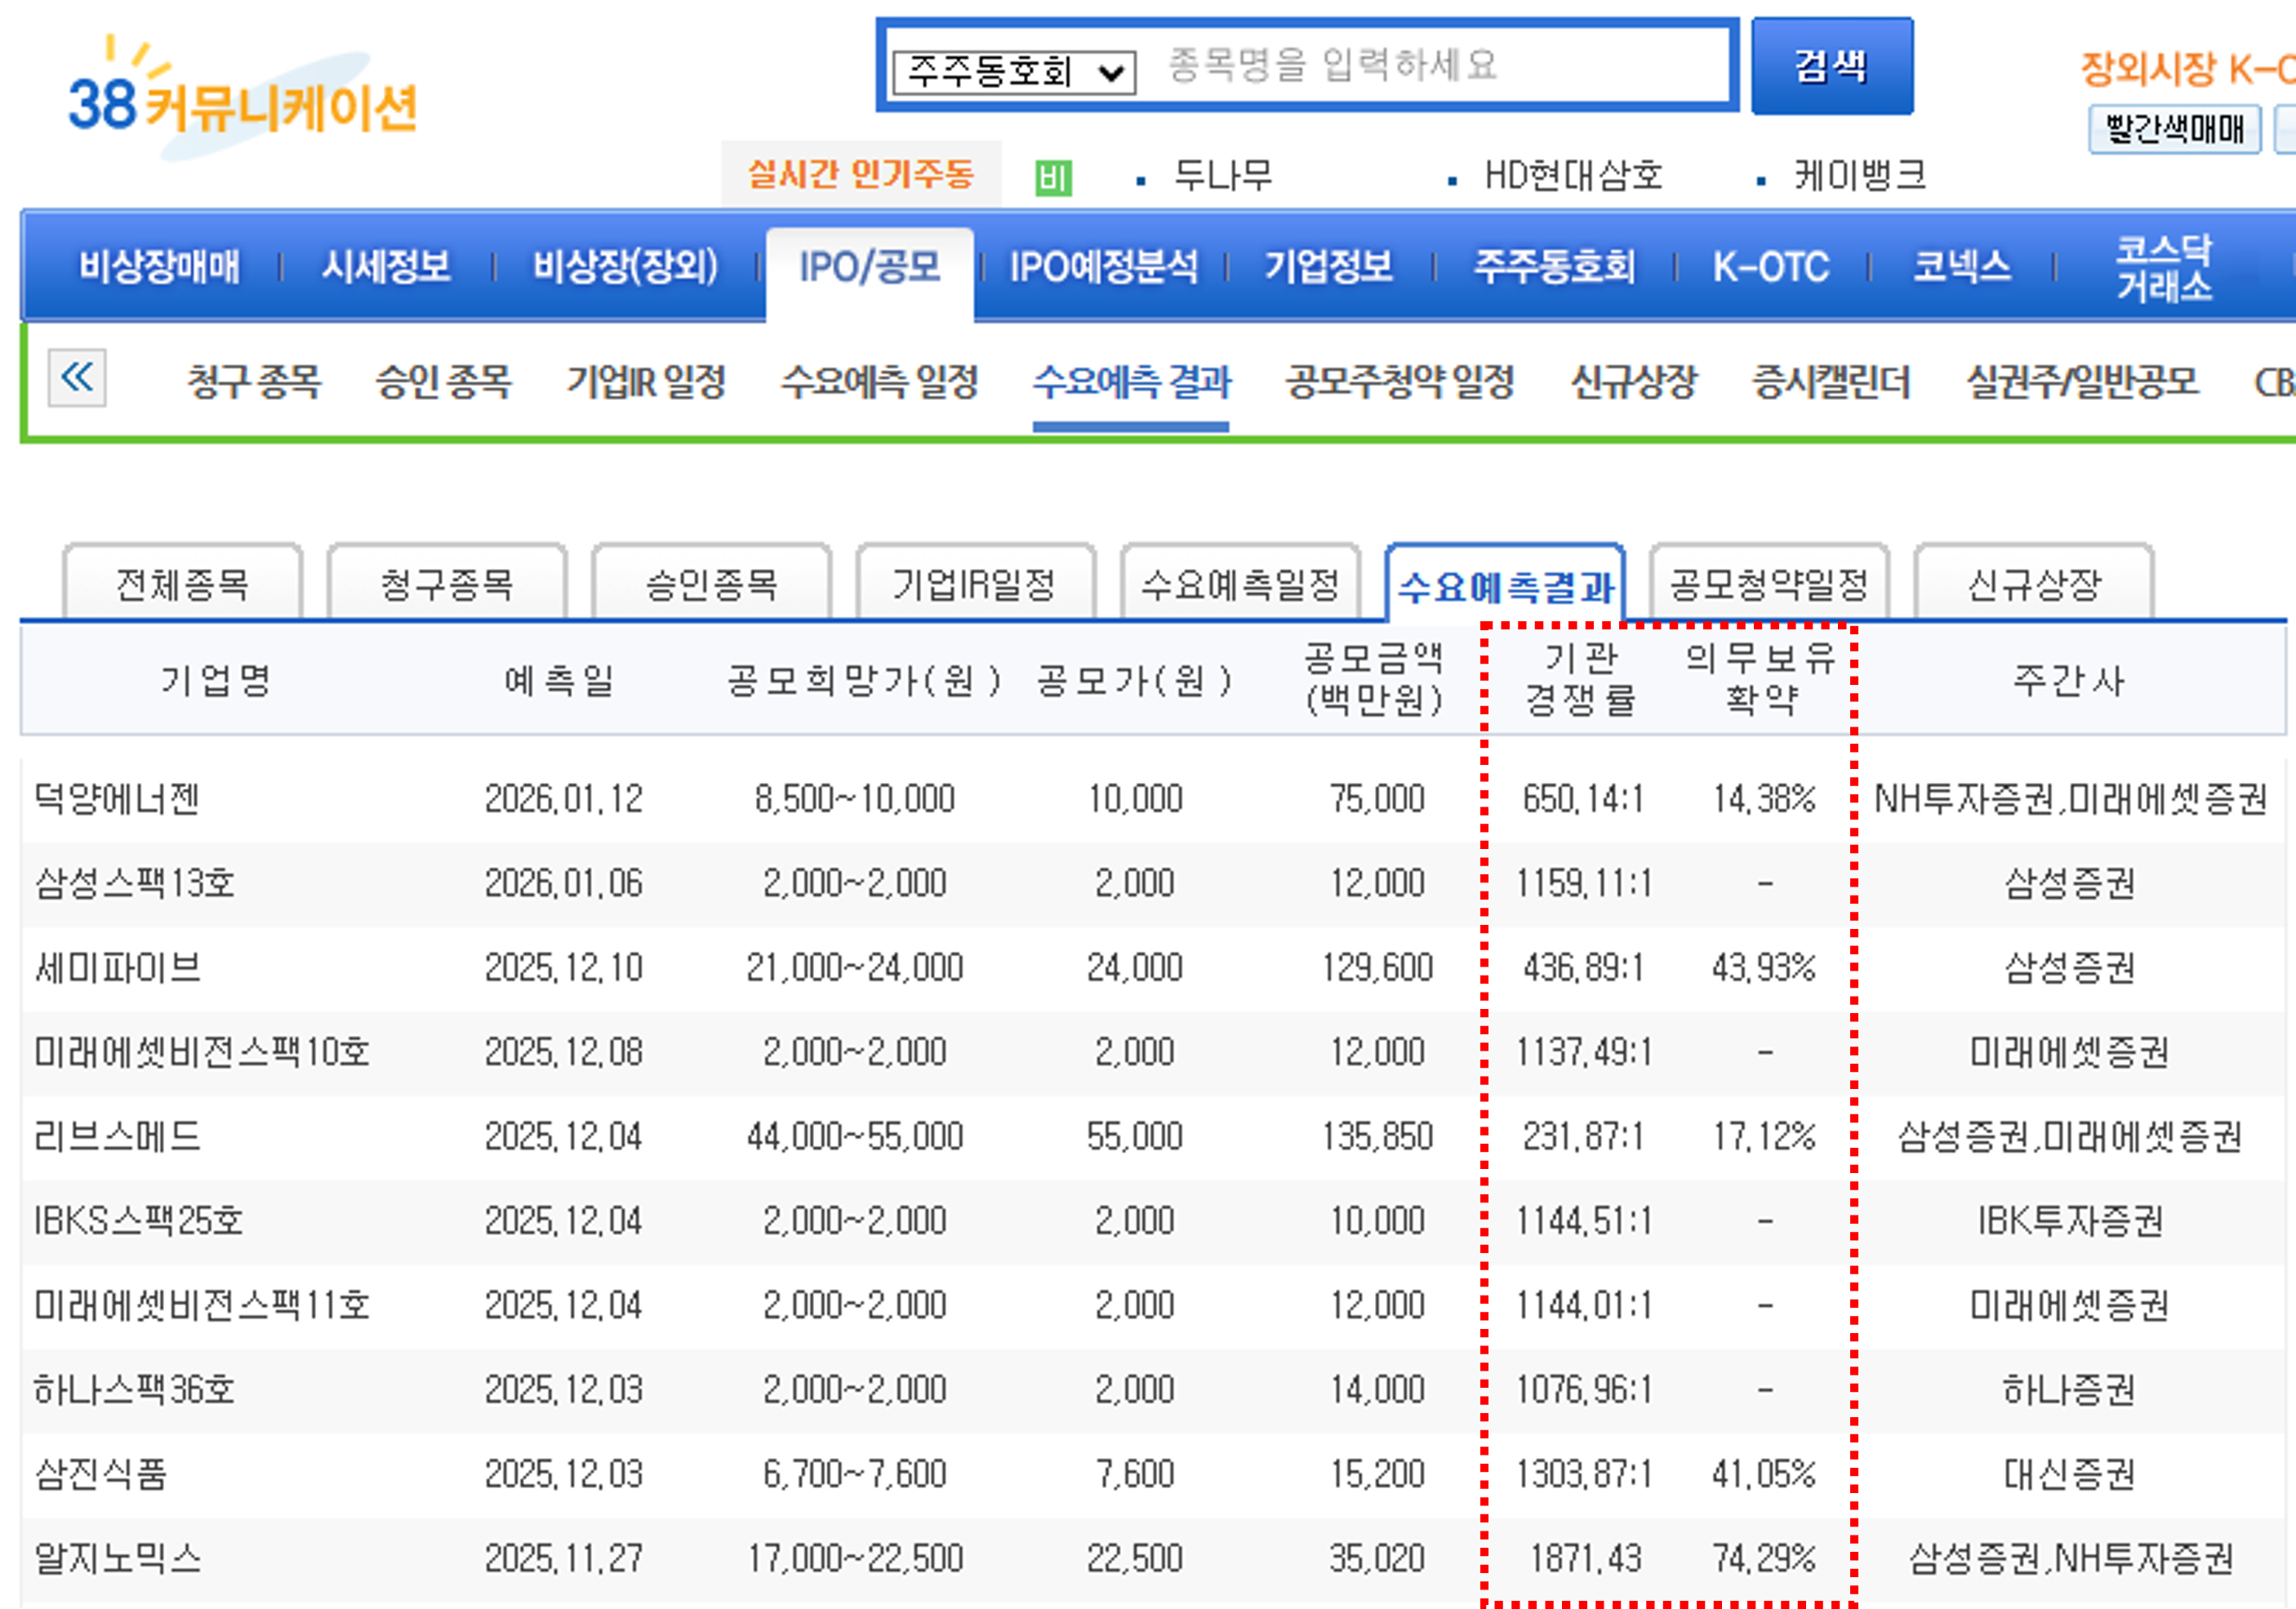Open the 덕양에너젠 company row link
The image size is (2296, 1609).
[x=117, y=798]
